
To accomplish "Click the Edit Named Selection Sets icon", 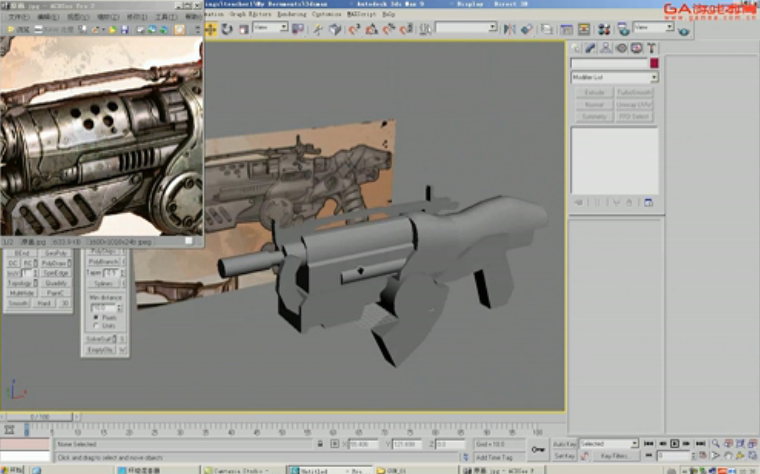I will [425, 30].
